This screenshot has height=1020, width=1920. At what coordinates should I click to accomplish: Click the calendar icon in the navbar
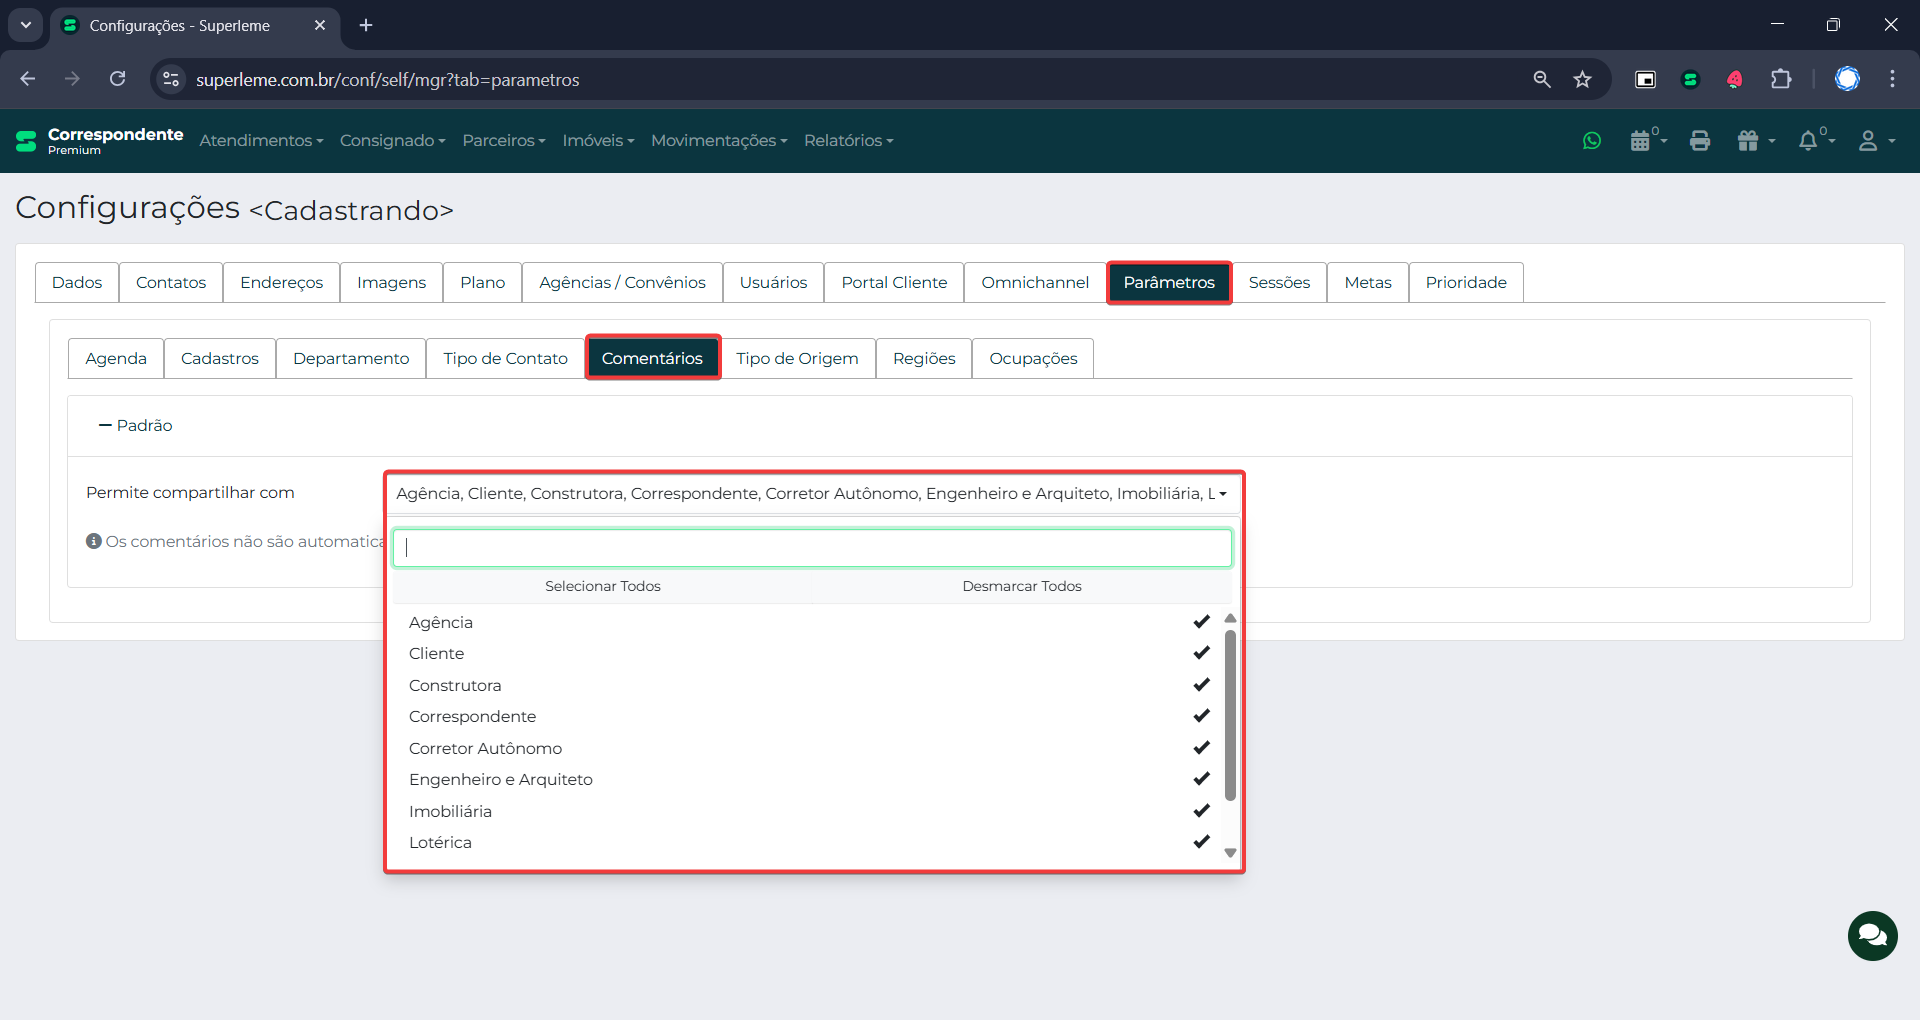[1640, 141]
